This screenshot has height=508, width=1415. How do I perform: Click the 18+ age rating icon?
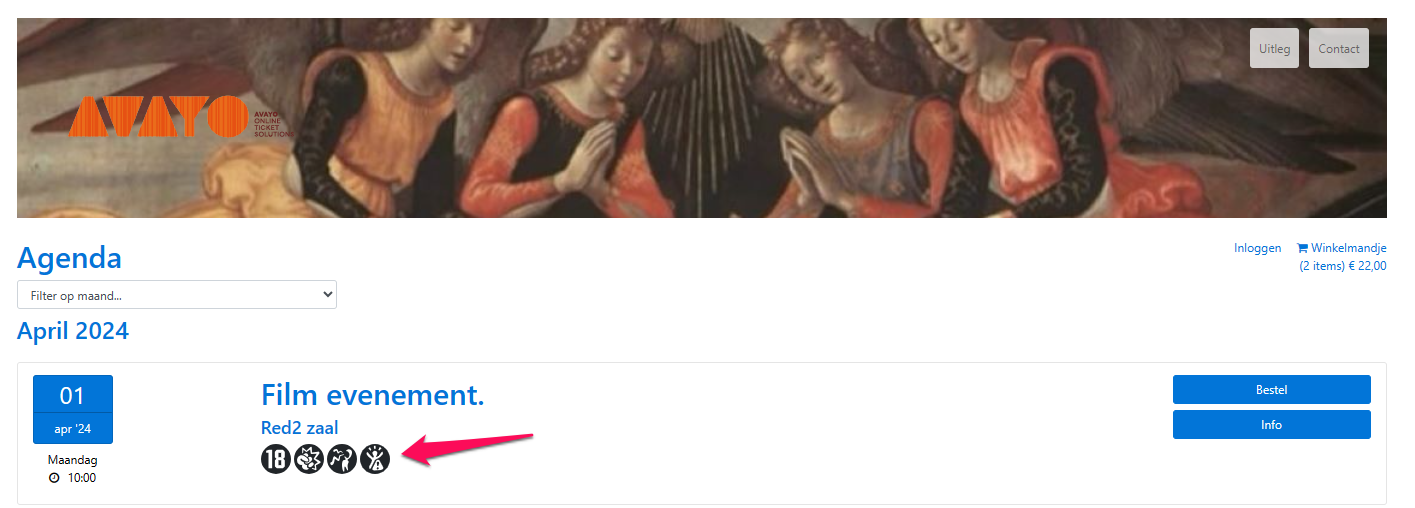tap(276, 459)
